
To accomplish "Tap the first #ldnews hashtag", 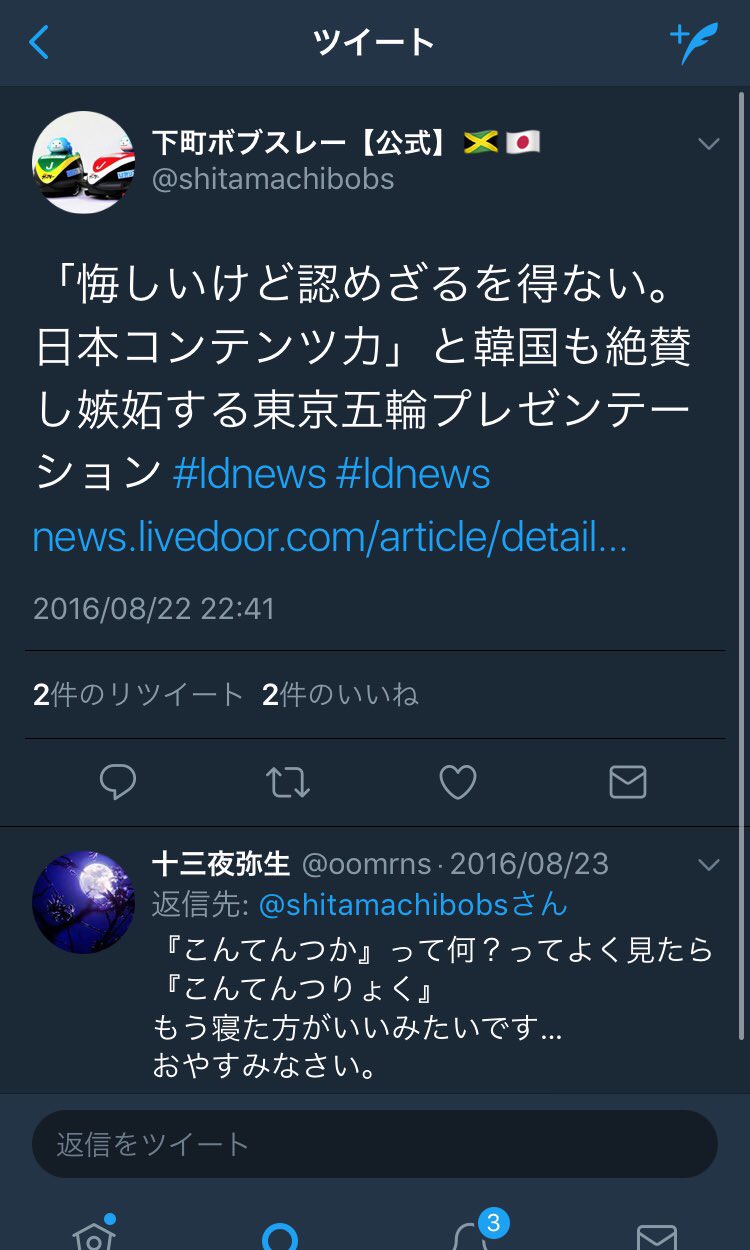I will click(250, 473).
